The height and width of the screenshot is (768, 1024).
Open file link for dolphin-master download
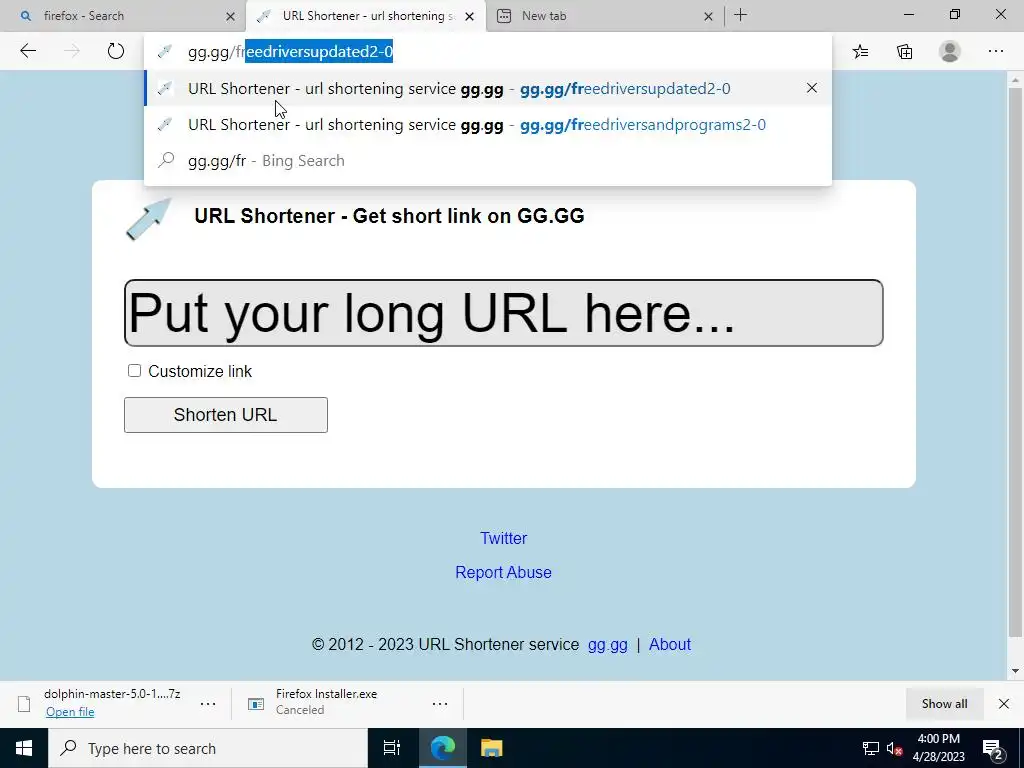(70, 712)
